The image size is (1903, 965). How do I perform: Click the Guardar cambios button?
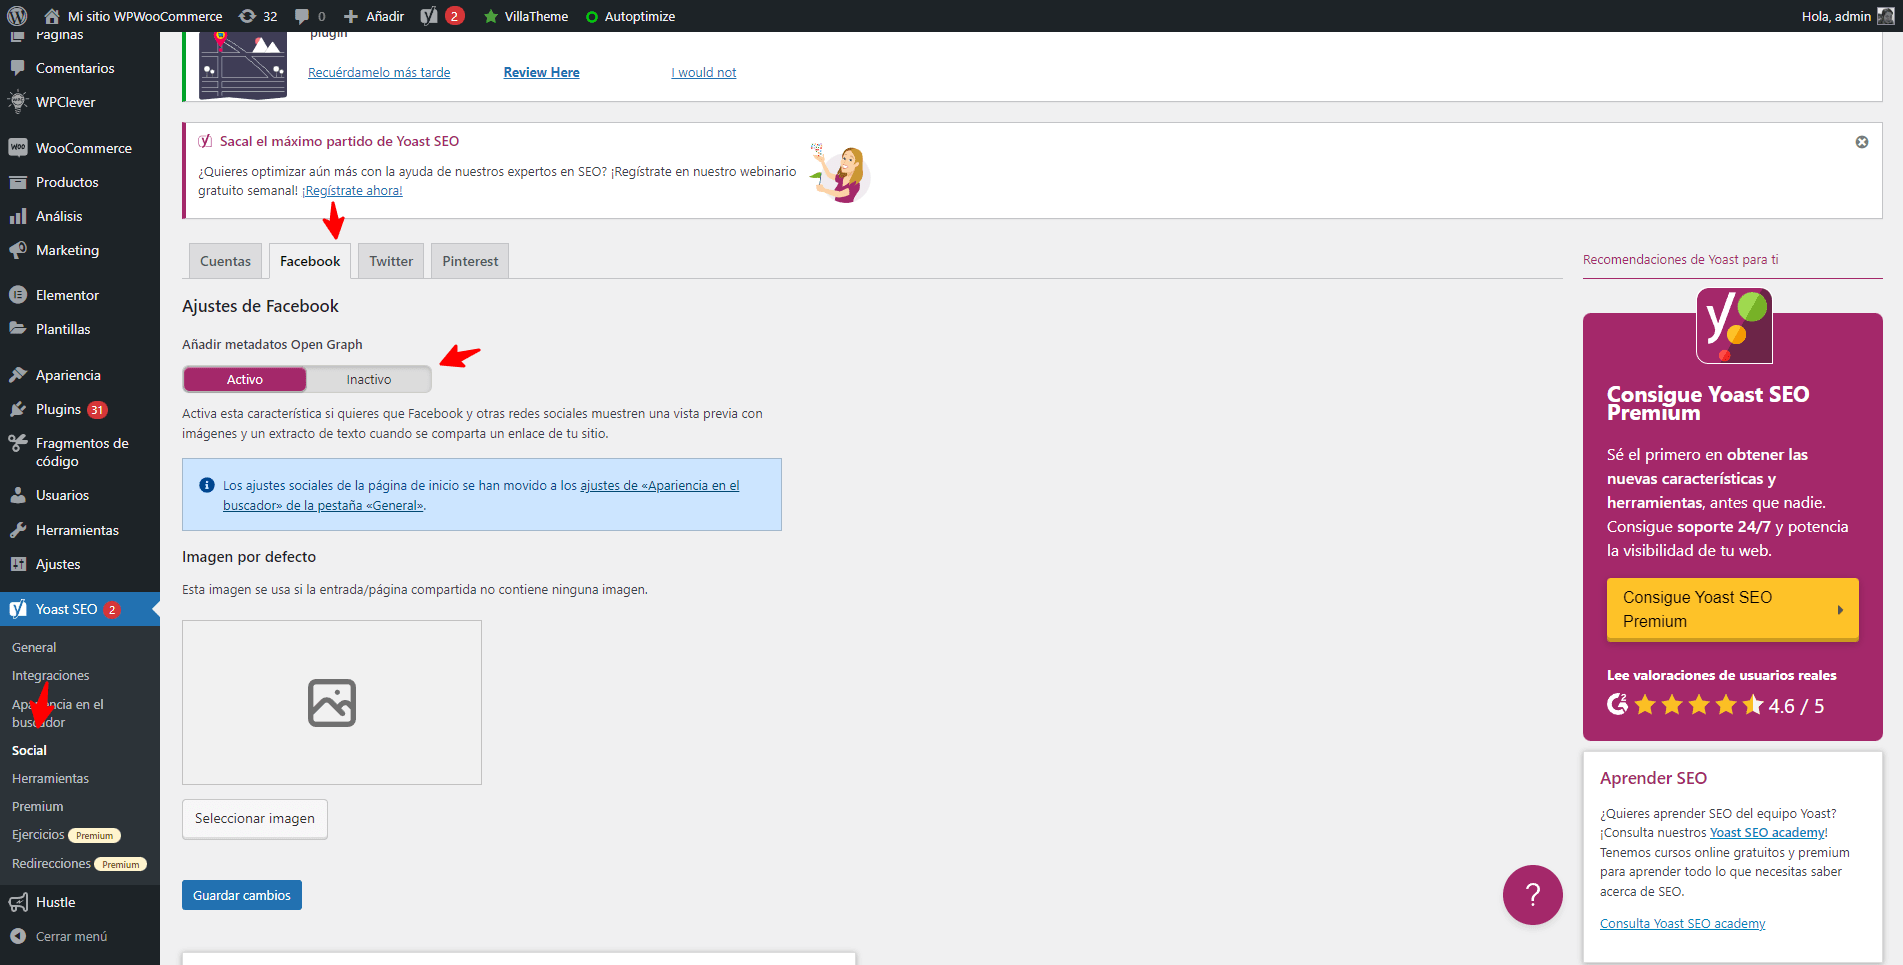(x=242, y=895)
